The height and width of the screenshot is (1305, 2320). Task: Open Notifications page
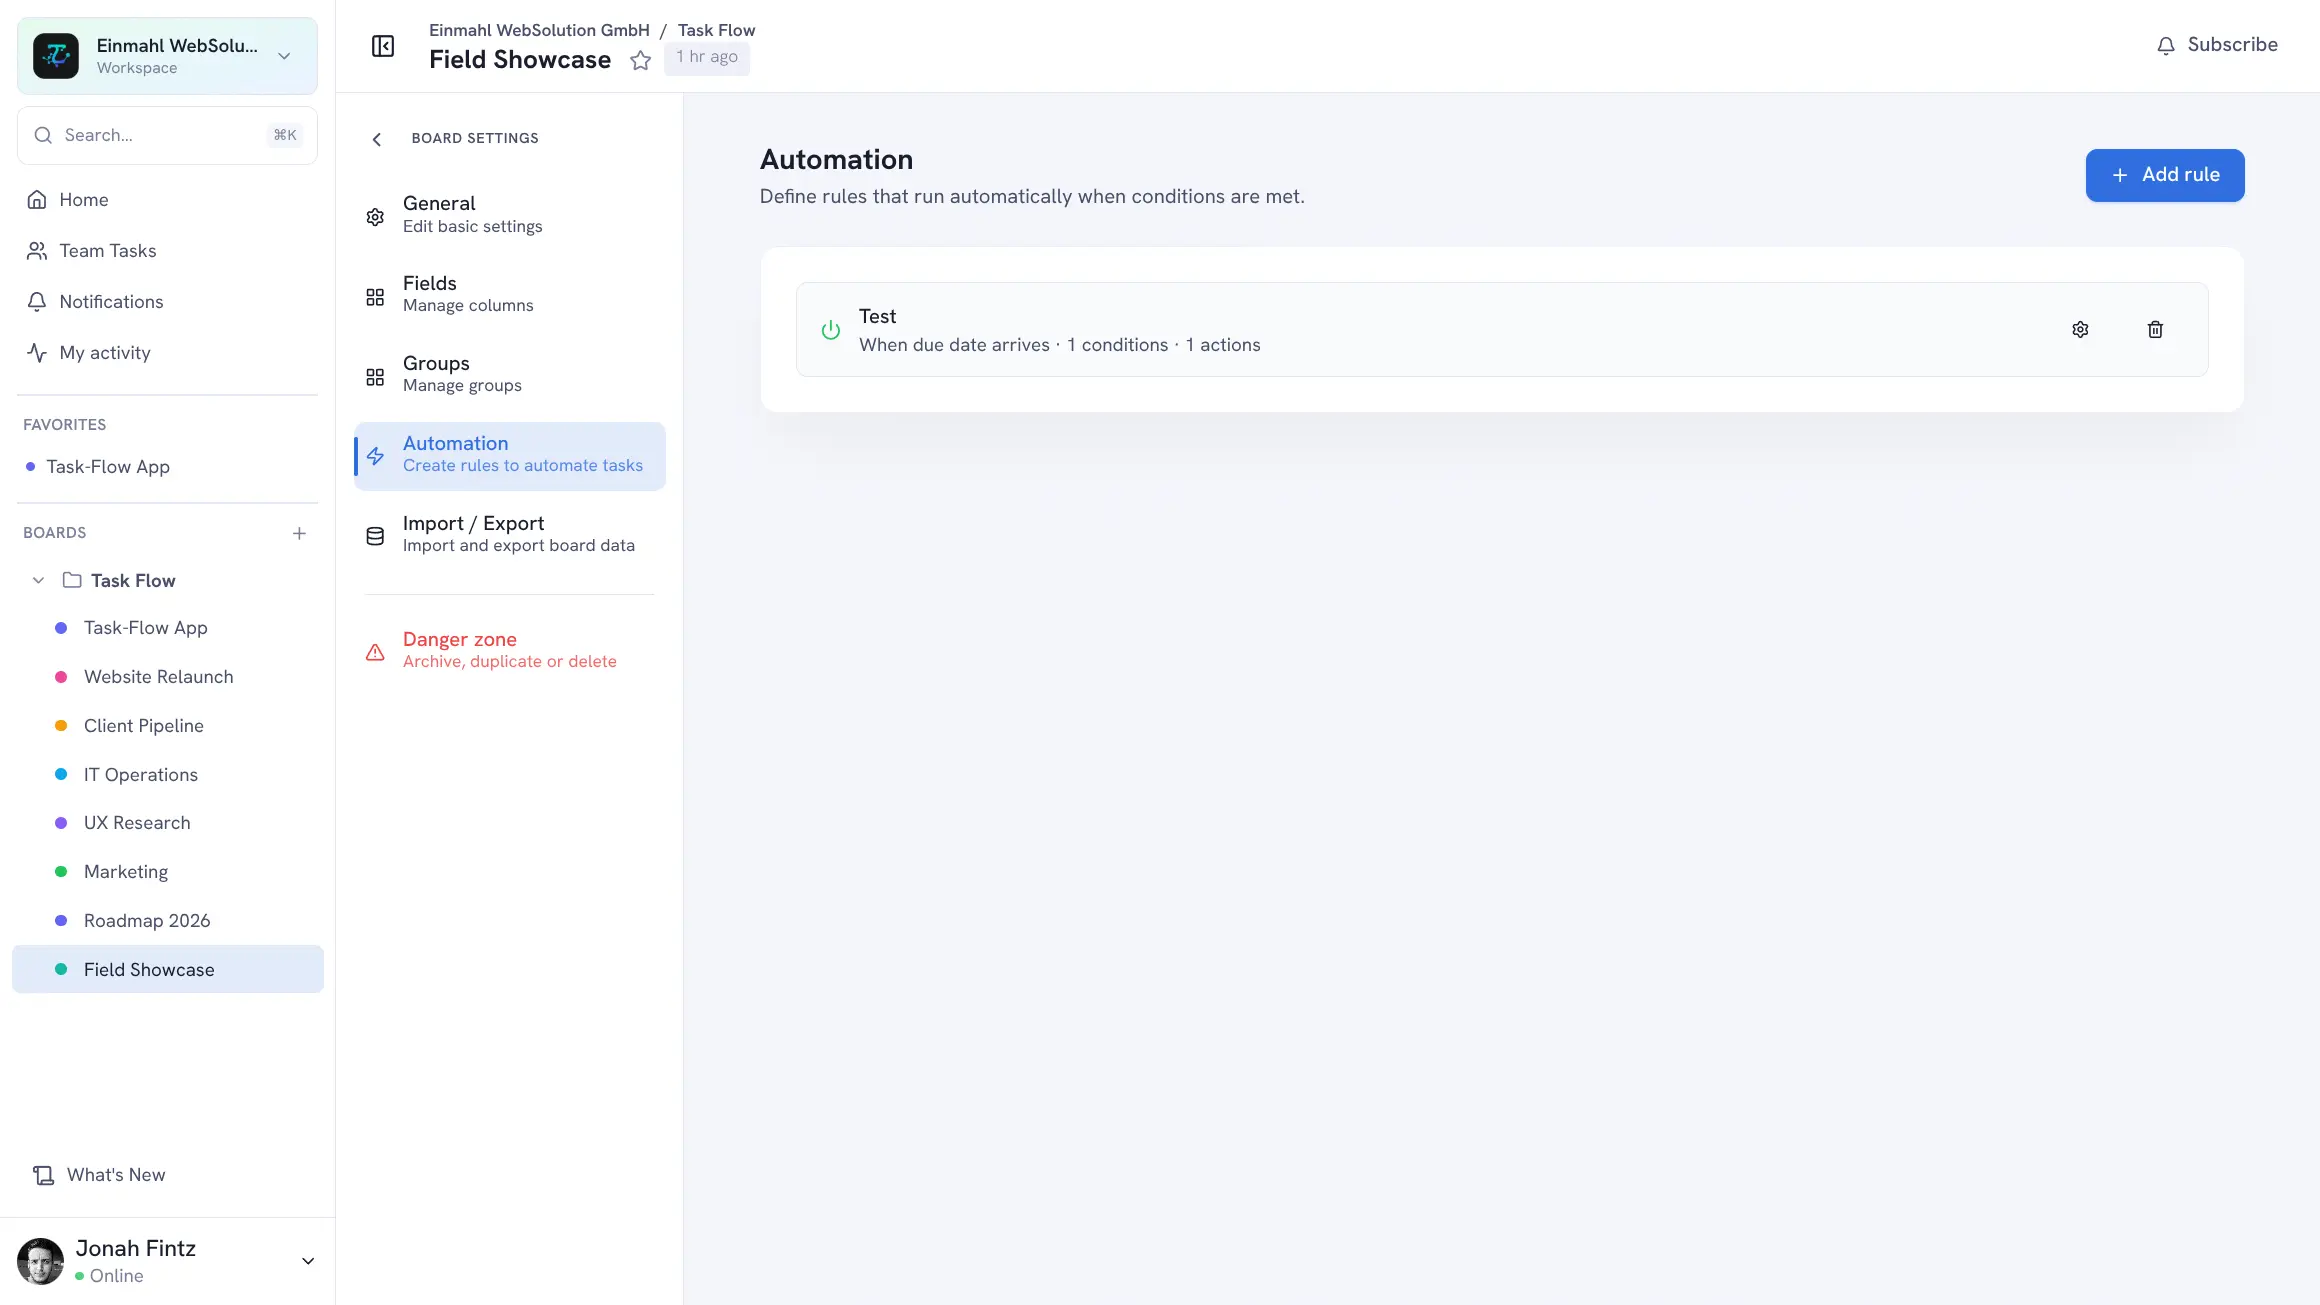point(168,302)
